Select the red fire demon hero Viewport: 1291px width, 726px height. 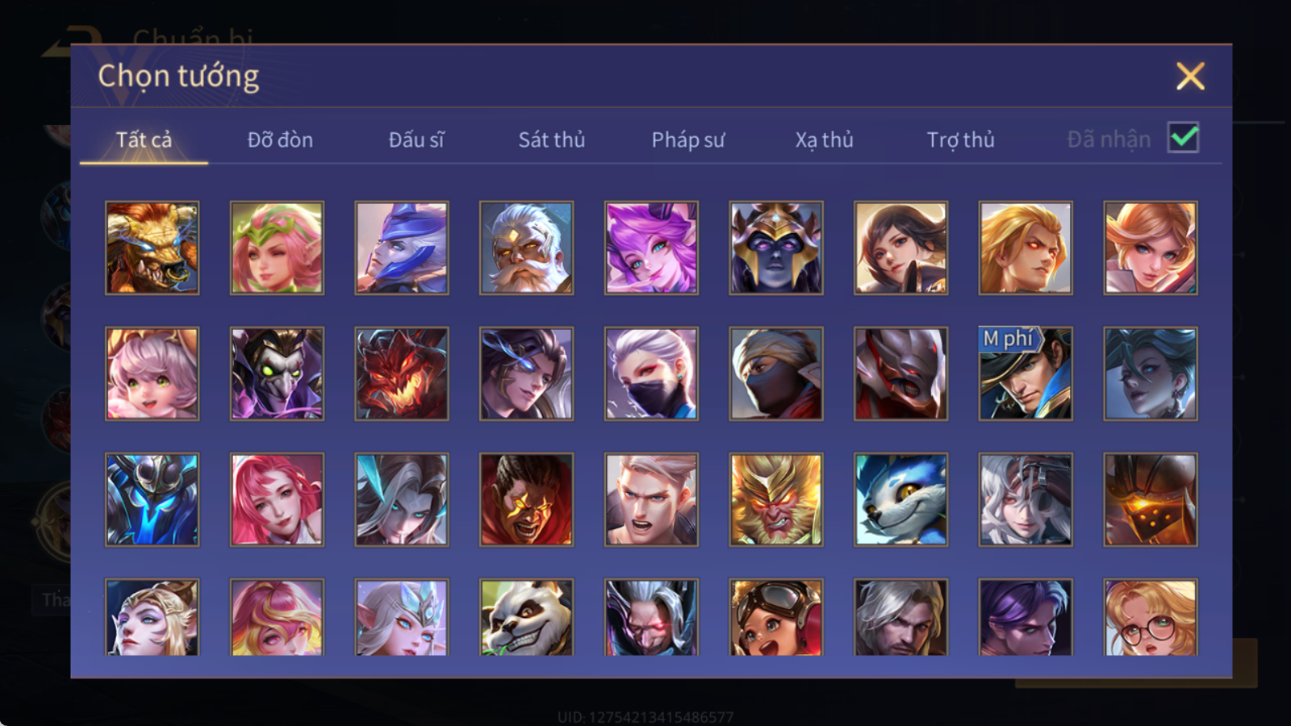tap(401, 373)
